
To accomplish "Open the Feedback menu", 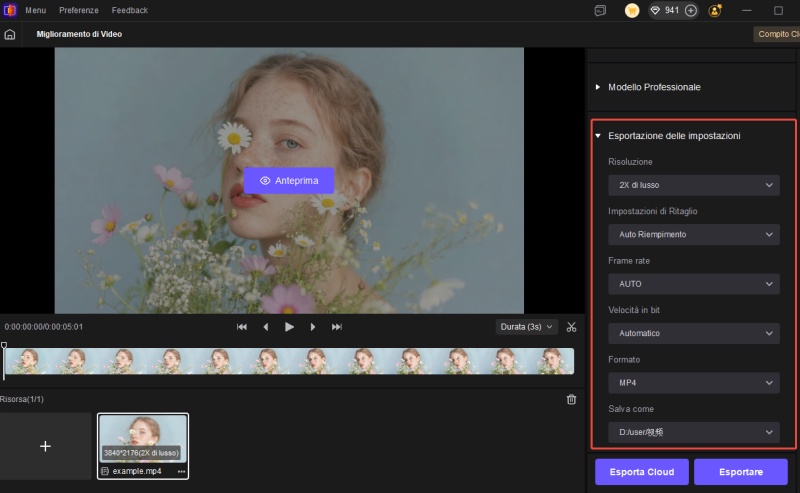I will 130,10.
